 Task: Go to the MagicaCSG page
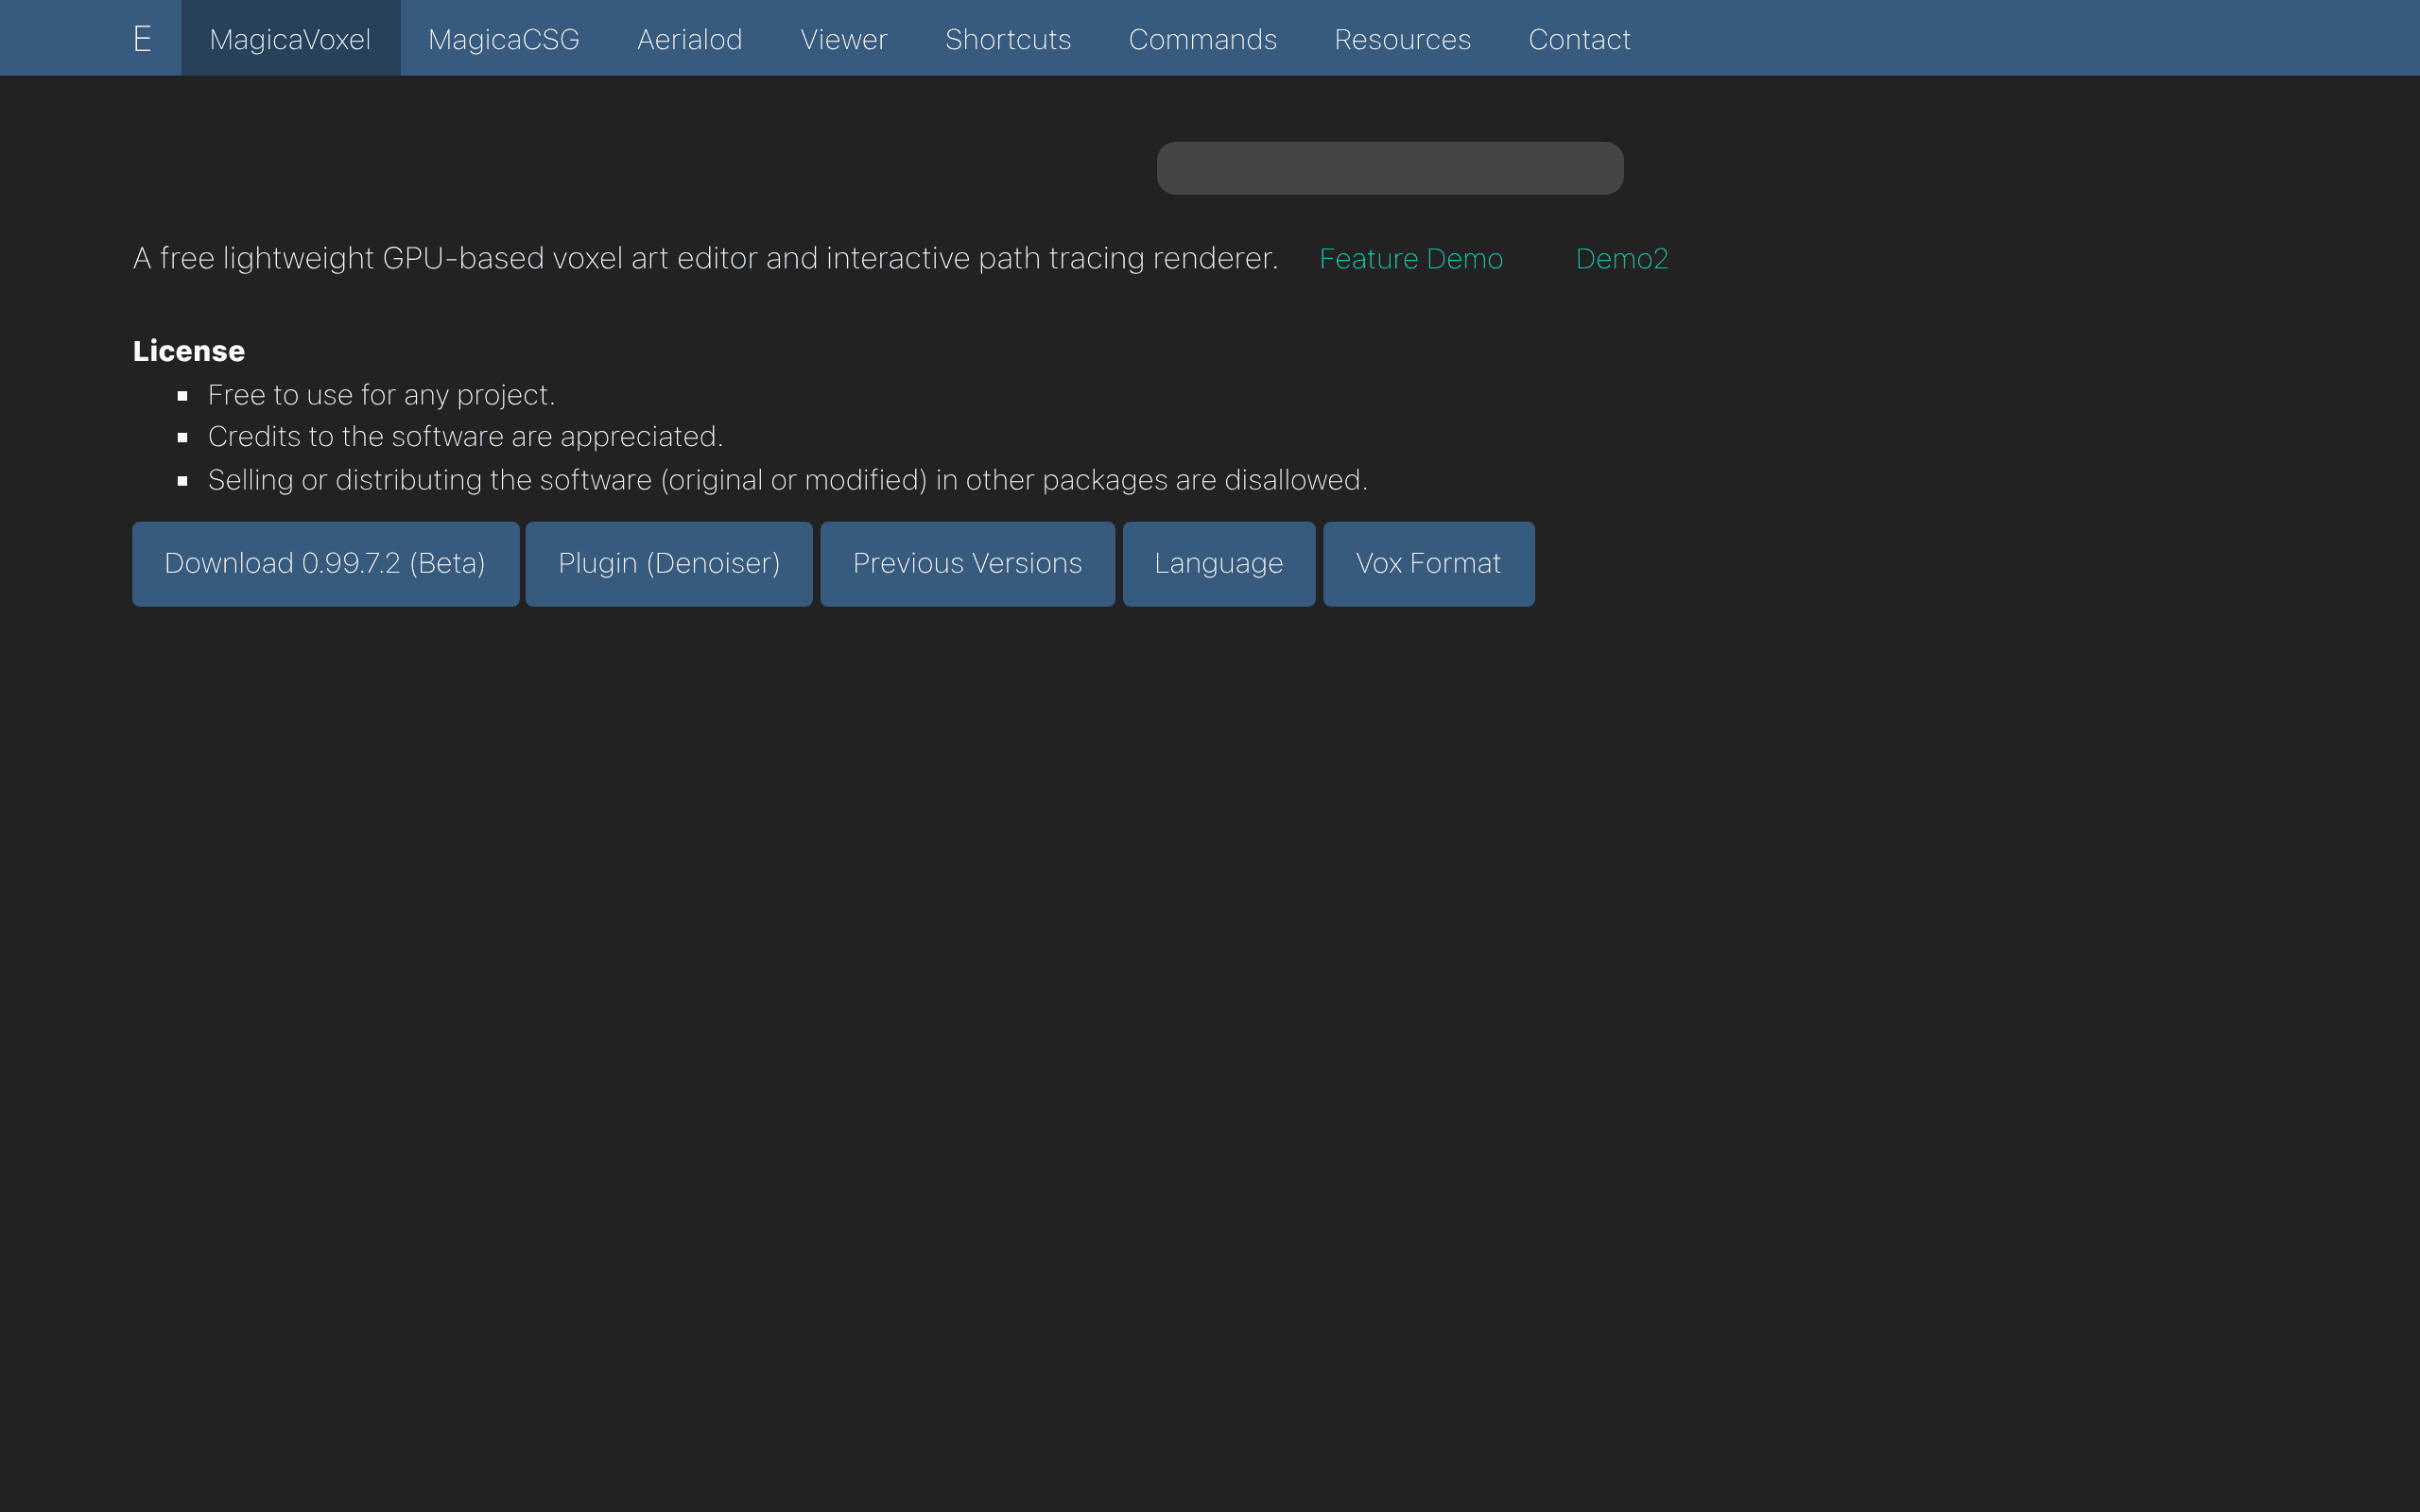[504, 39]
